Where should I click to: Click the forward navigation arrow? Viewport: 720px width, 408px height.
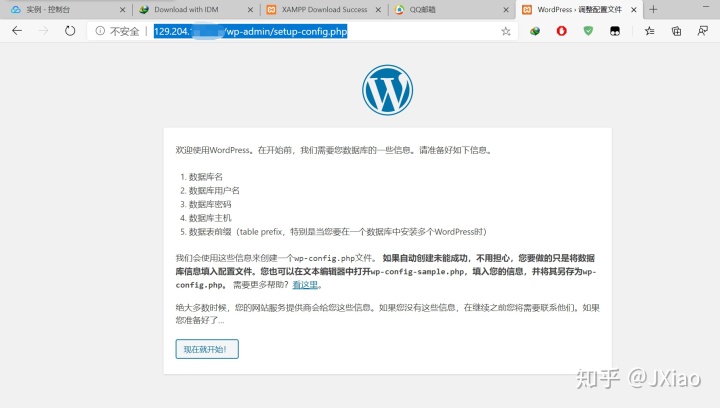point(44,31)
